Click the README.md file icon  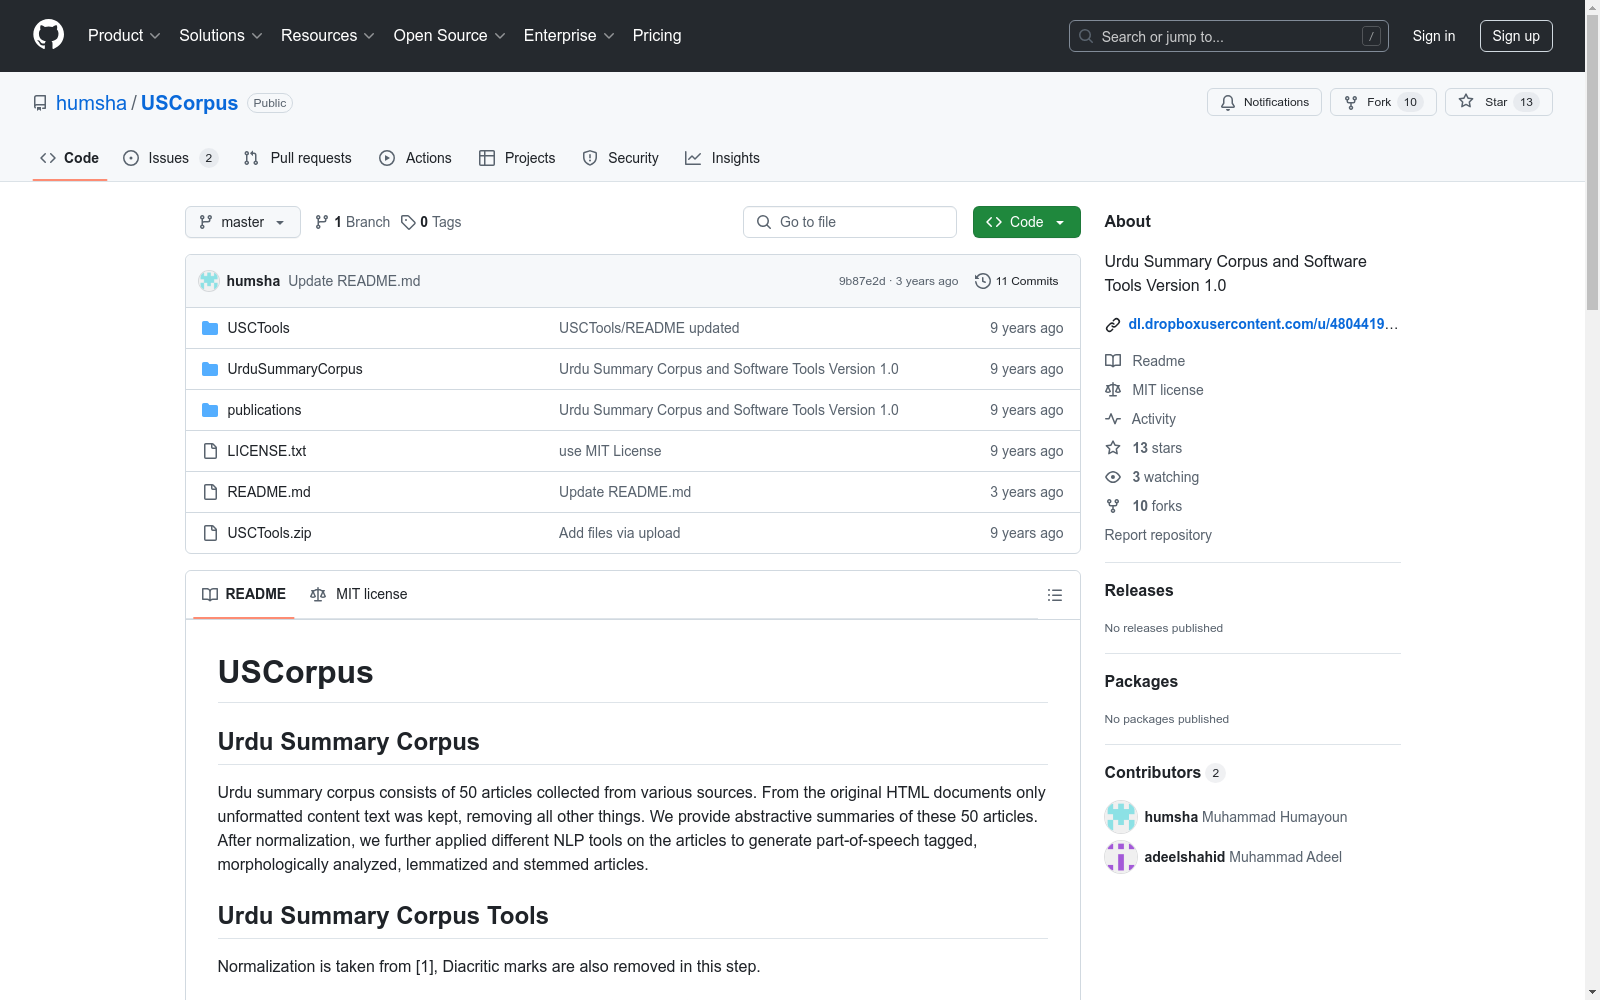210,492
